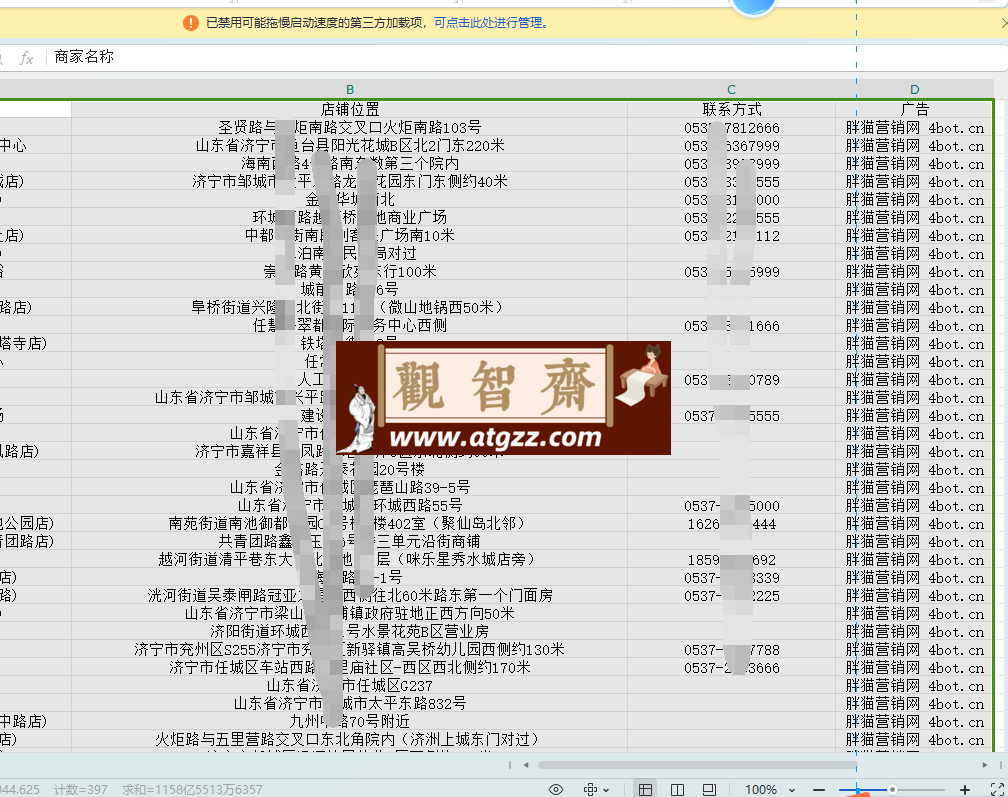The image size is (1008, 797).
Task: Switch to page layout view icon
Action: coord(709,789)
